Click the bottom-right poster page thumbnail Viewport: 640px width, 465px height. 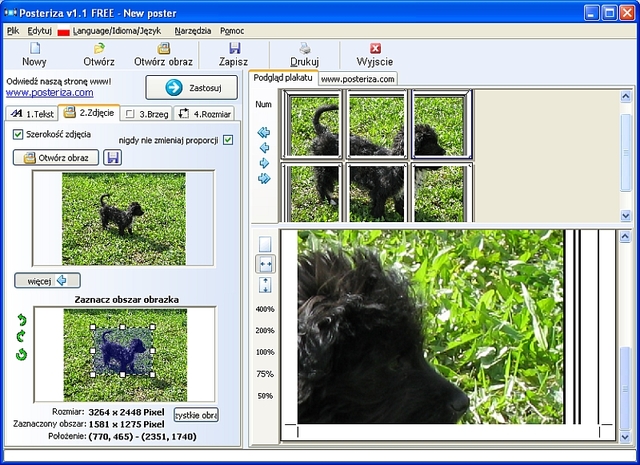pos(442,192)
